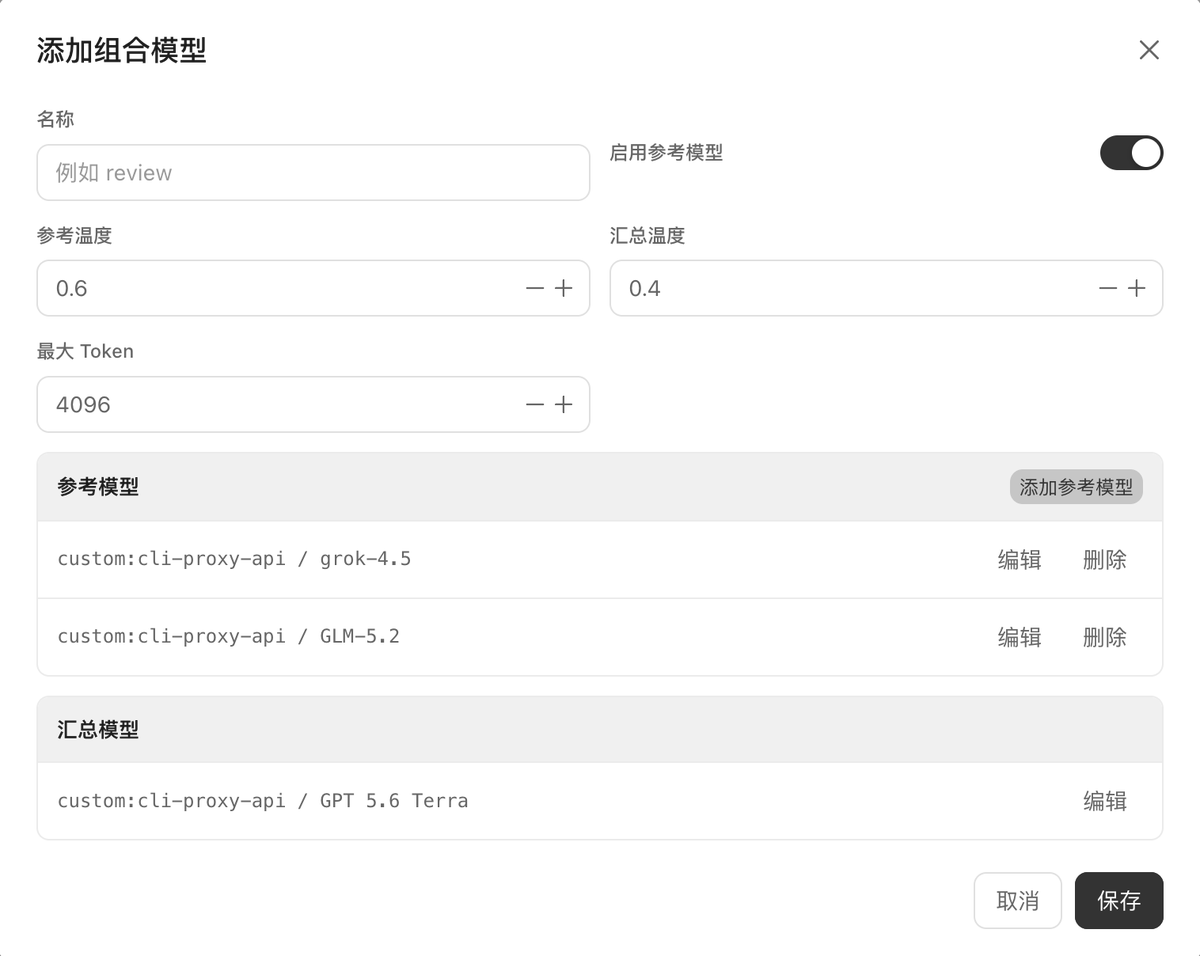
Task: Edit the grok-4.5 reference model
Action: (1019, 560)
